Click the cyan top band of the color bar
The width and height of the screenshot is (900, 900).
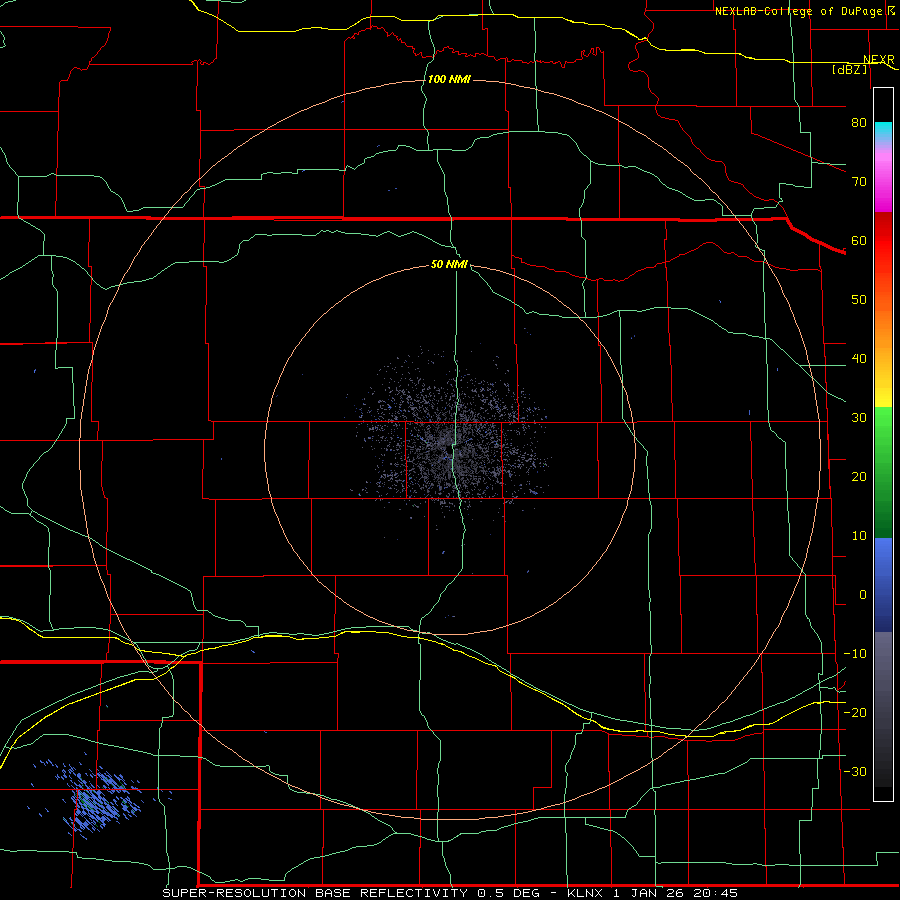883,132
